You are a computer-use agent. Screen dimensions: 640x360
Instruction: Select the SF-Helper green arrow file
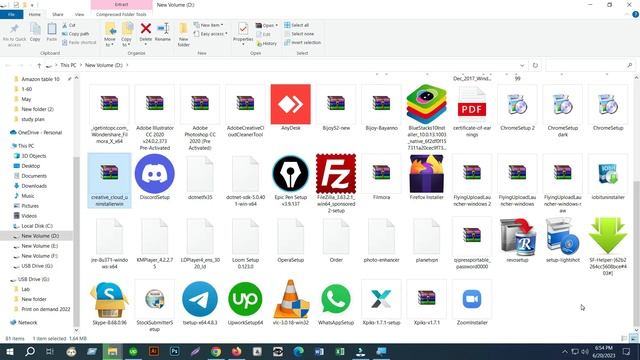[608, 236]
